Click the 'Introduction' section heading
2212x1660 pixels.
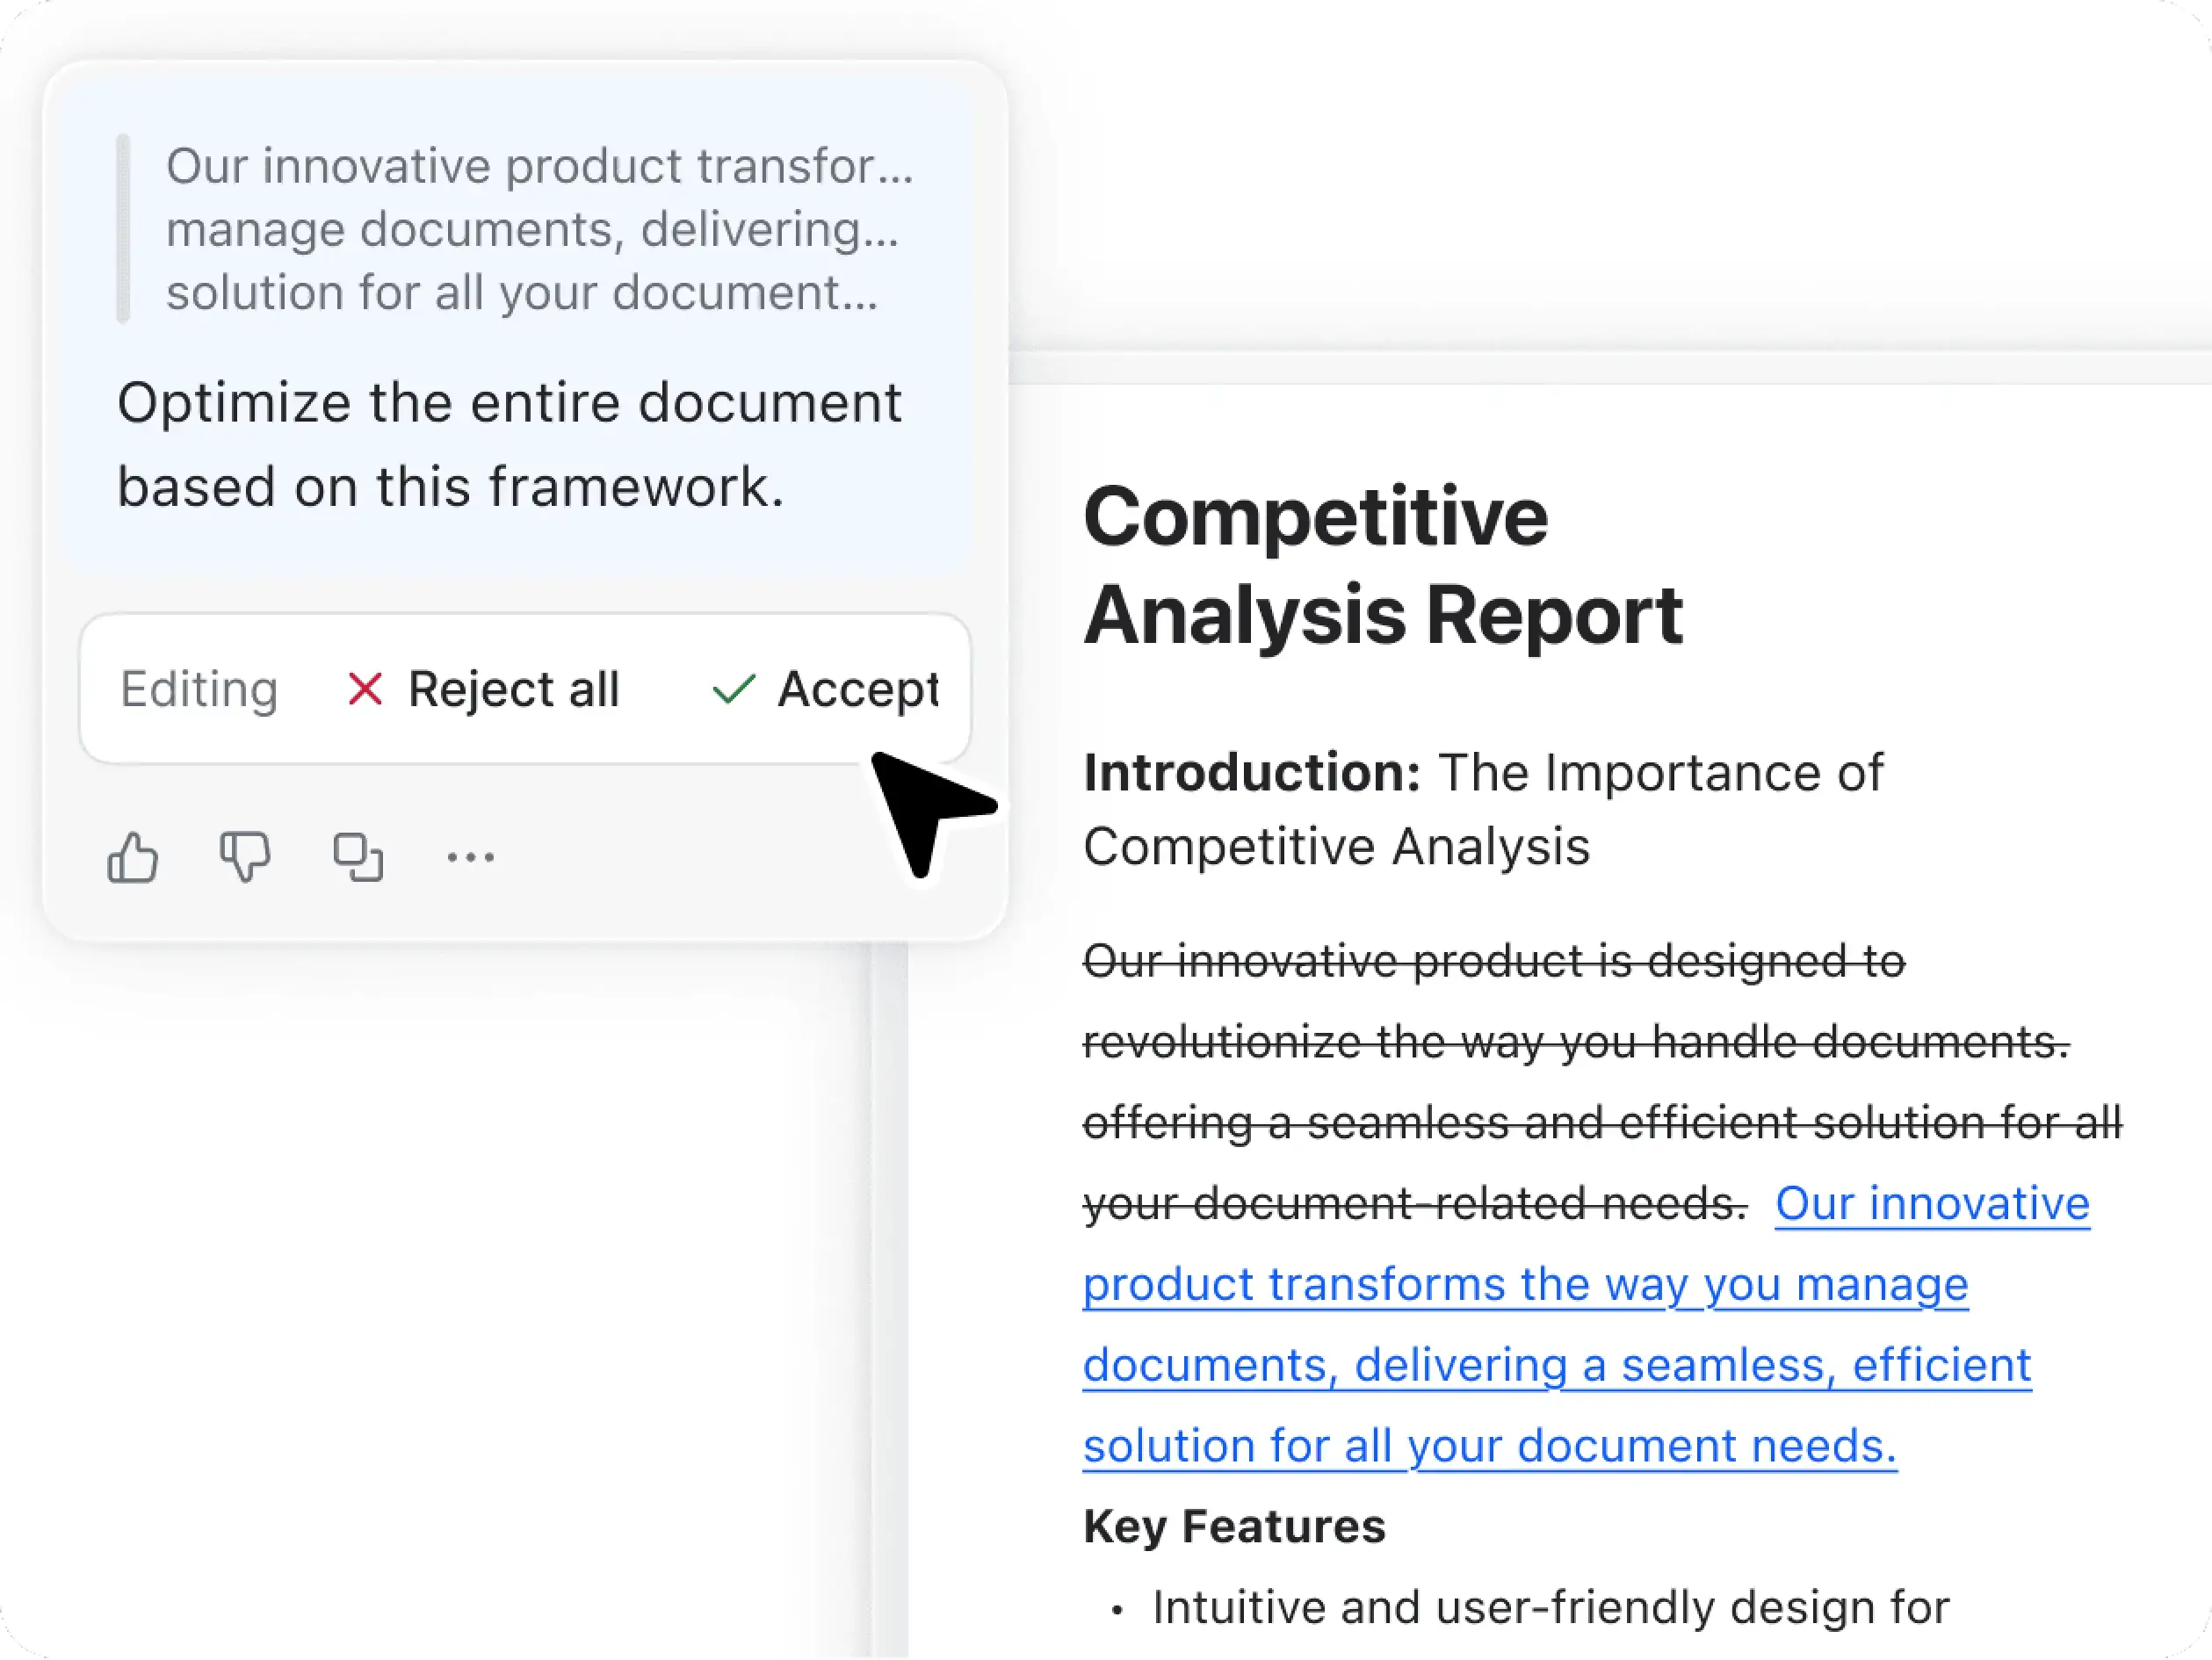[1250, 771]
